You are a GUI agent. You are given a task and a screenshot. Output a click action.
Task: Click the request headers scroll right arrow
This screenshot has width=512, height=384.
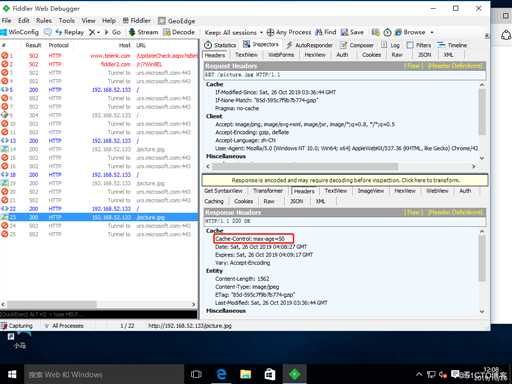pyautogui.click(x=474, y=166)
